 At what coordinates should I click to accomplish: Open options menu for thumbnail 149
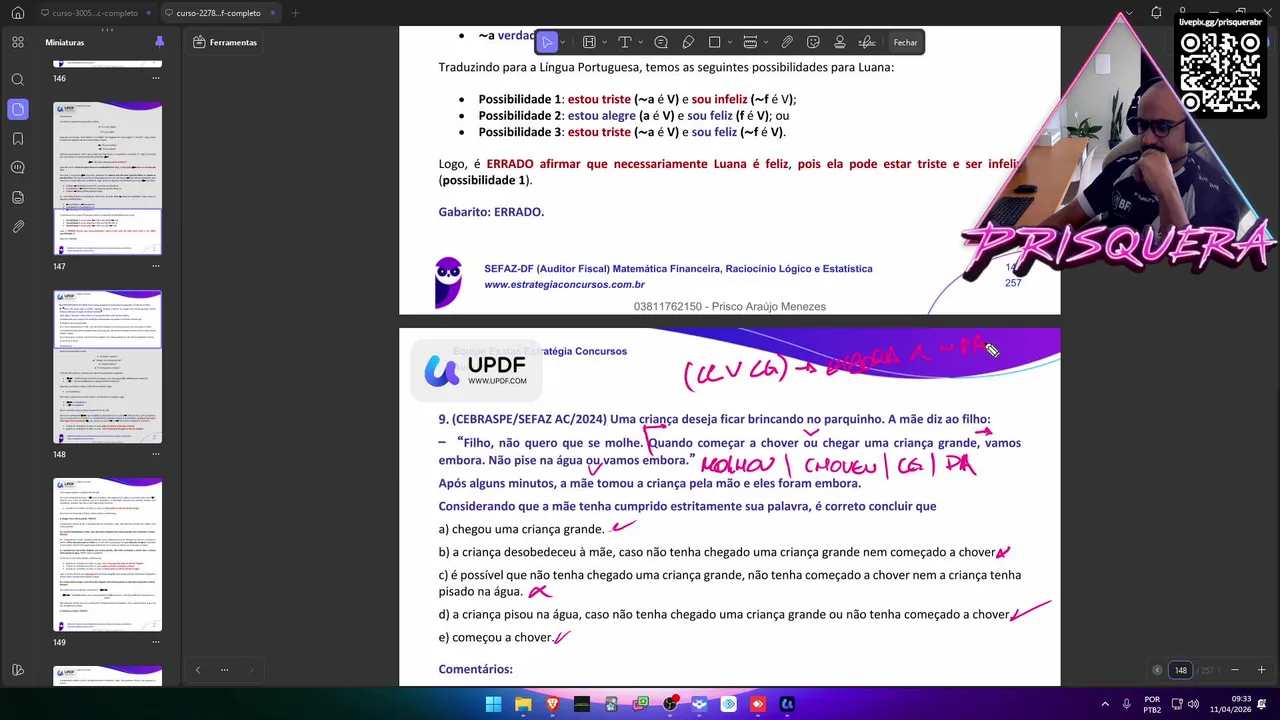(156, 642)
